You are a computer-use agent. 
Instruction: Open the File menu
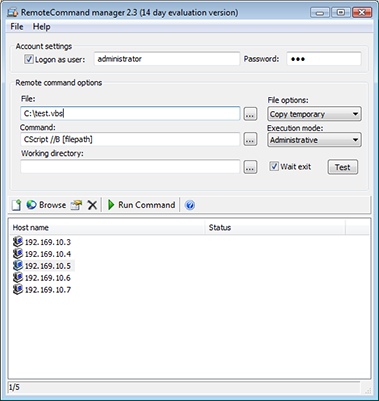[x=17, y=27]
